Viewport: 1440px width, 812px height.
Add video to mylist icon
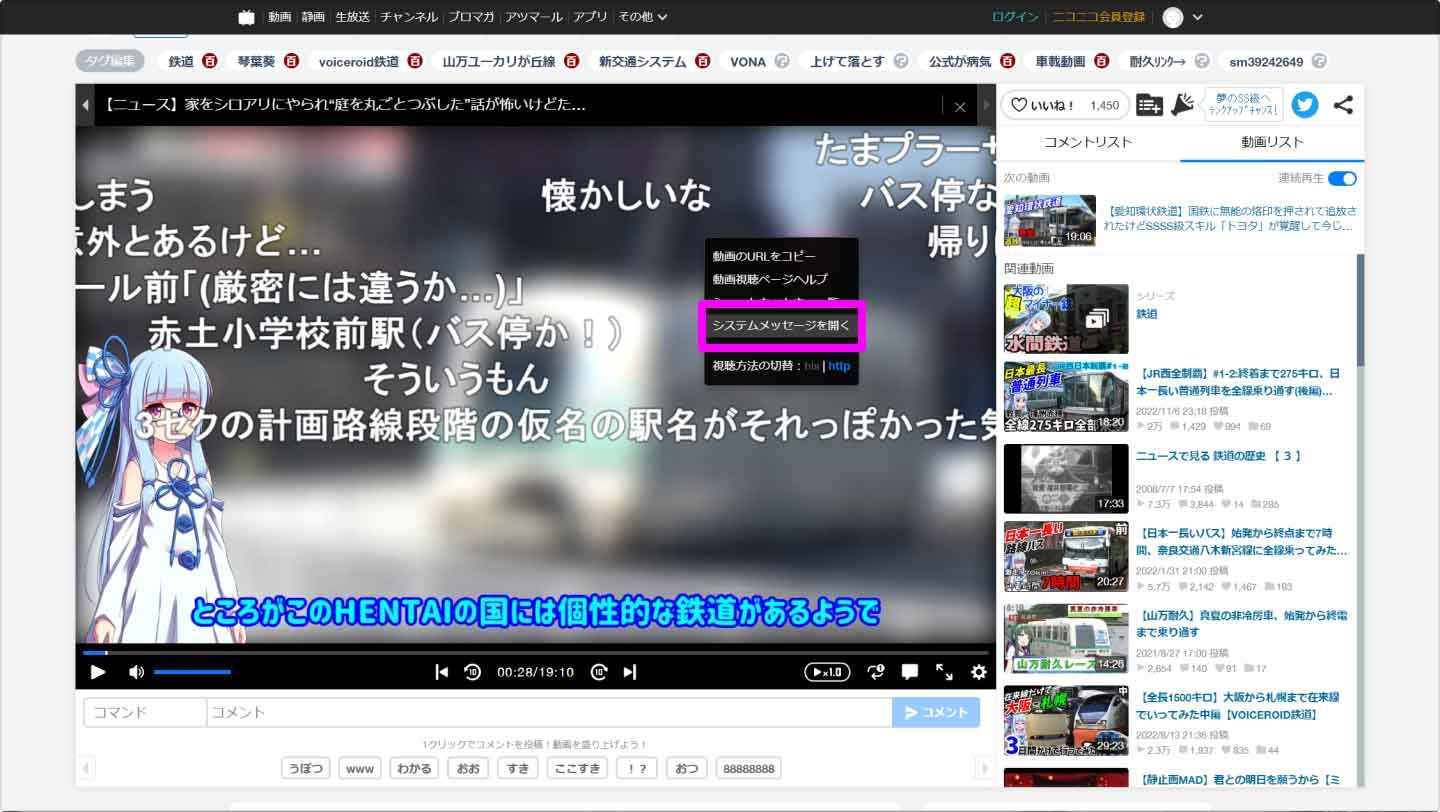[x=1149, y=105]
